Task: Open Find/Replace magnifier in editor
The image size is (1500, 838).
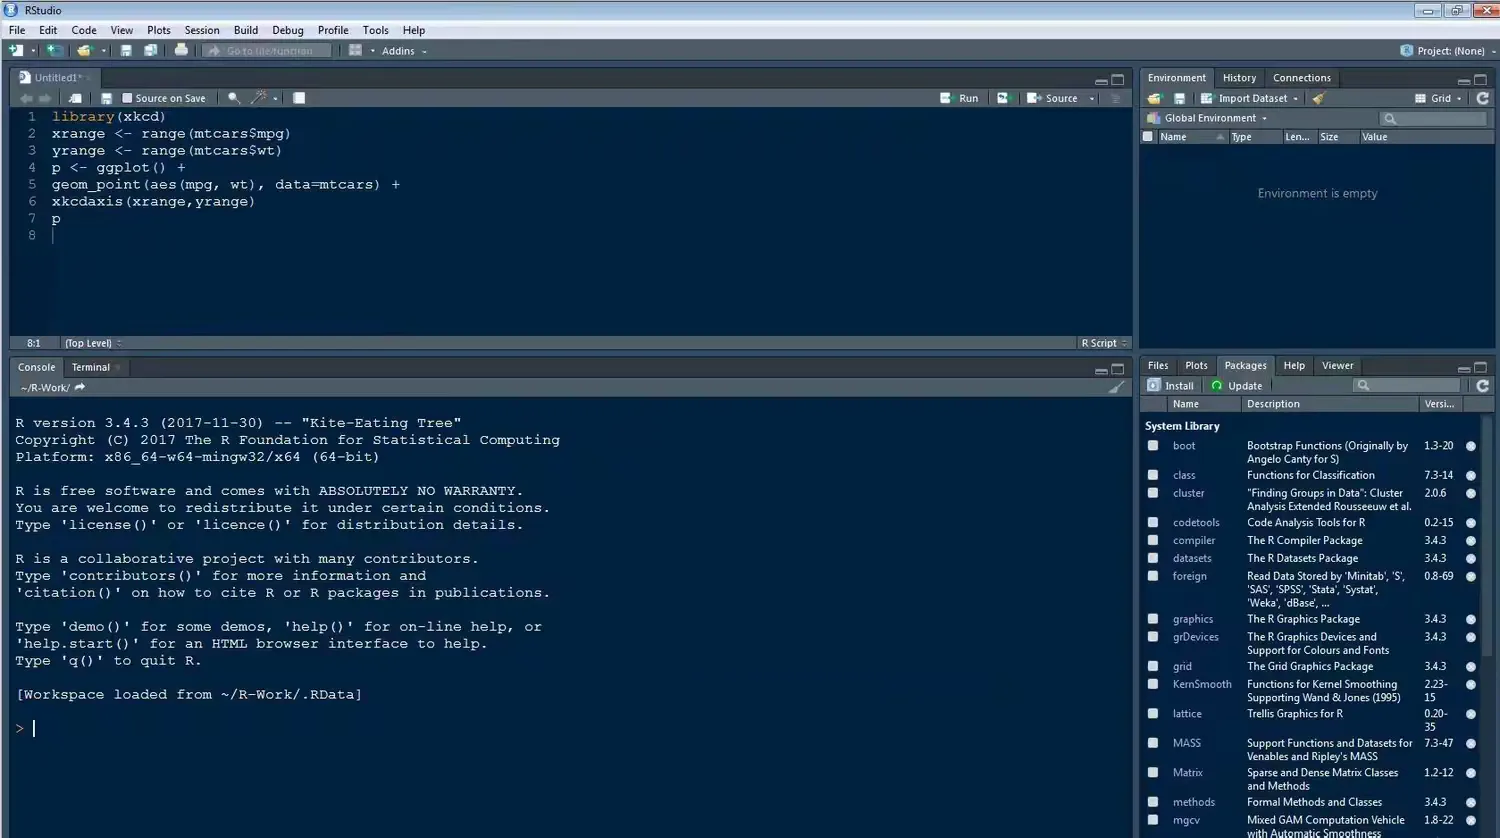Action: [233, 98]
